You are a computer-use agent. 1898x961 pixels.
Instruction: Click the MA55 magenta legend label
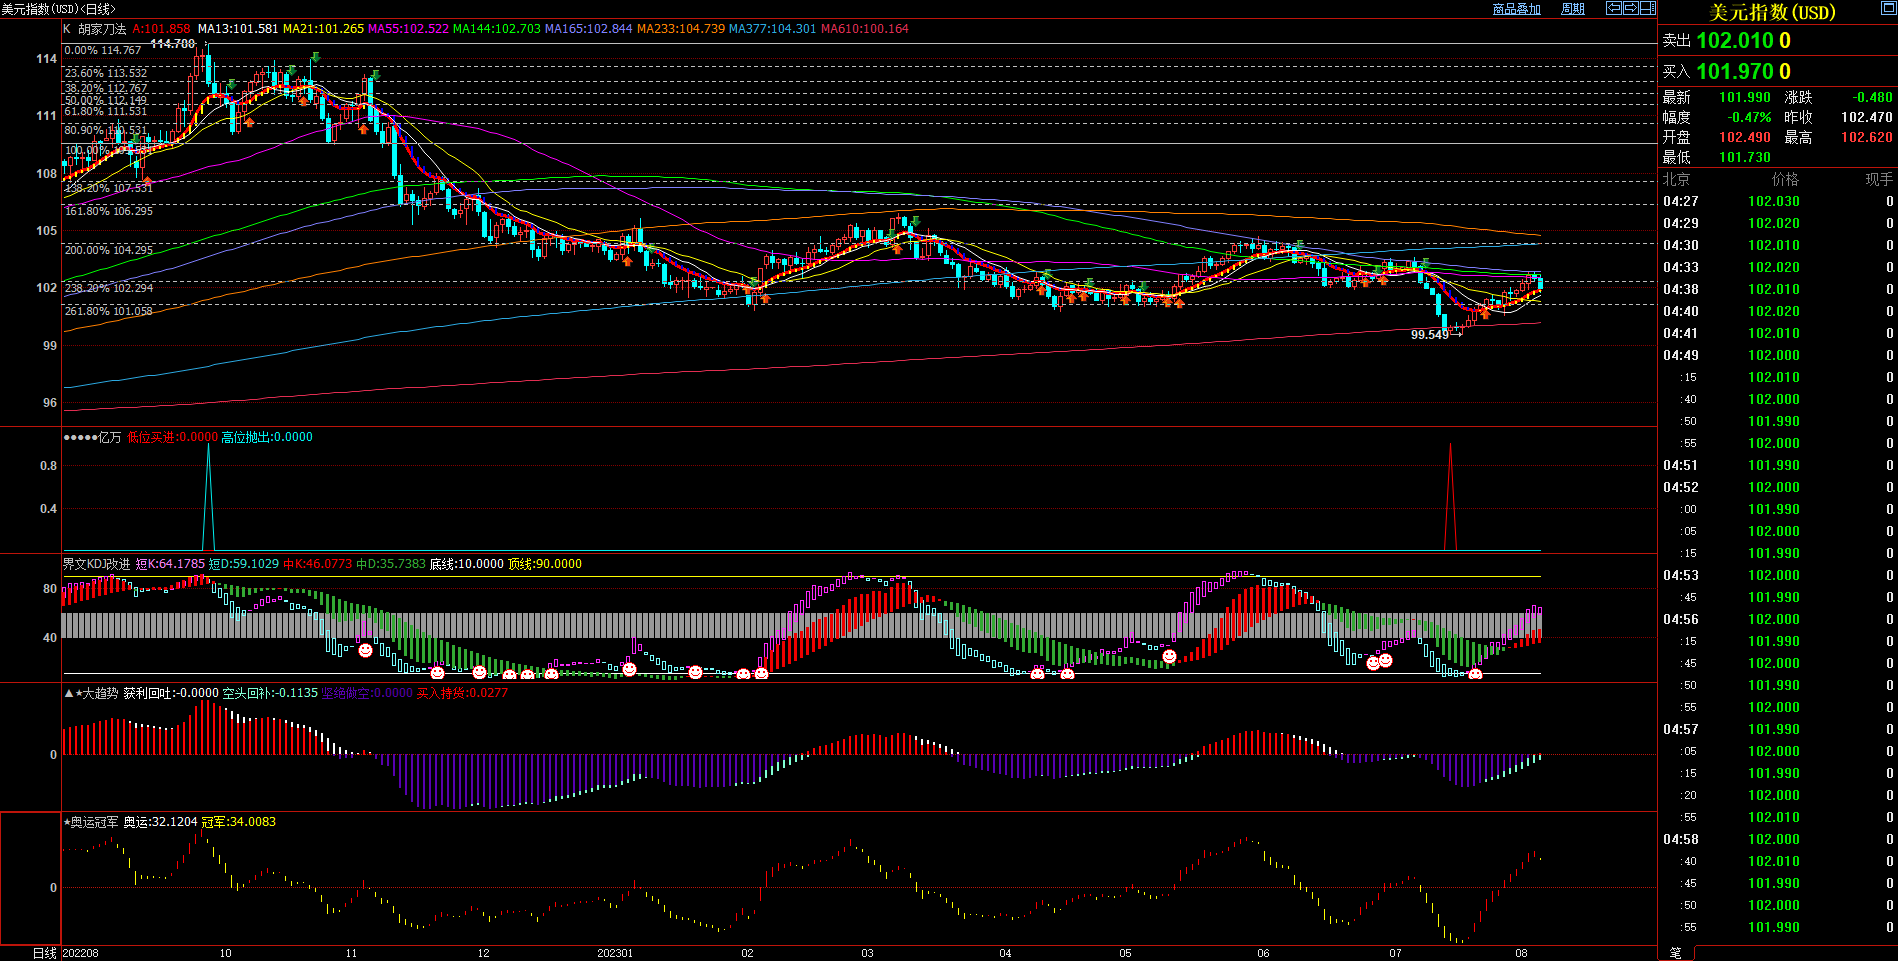pos(408,29)
